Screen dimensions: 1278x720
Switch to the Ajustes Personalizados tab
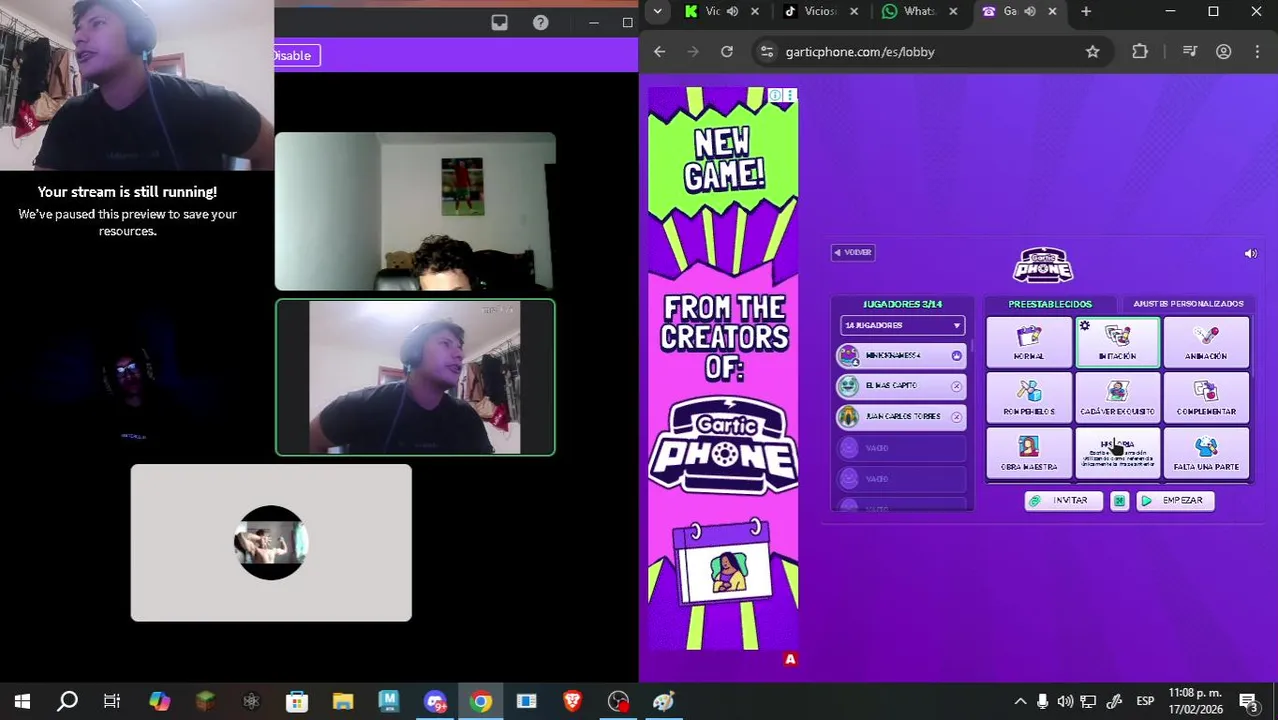pos(1188,304)
